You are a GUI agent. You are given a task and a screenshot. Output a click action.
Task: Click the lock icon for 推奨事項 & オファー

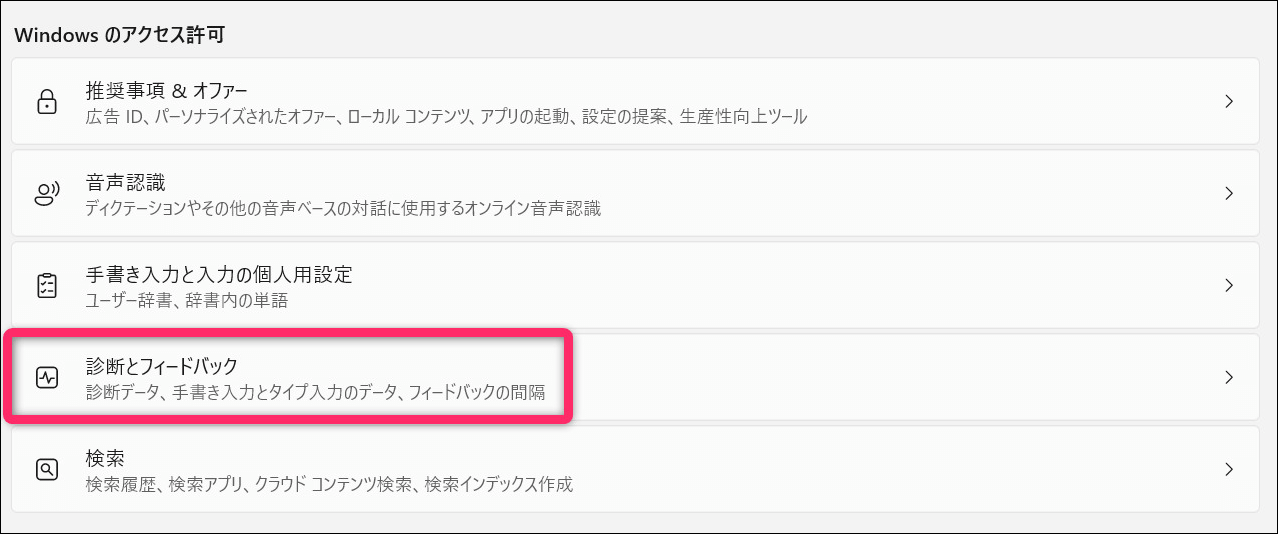click(x=46, y=102)
